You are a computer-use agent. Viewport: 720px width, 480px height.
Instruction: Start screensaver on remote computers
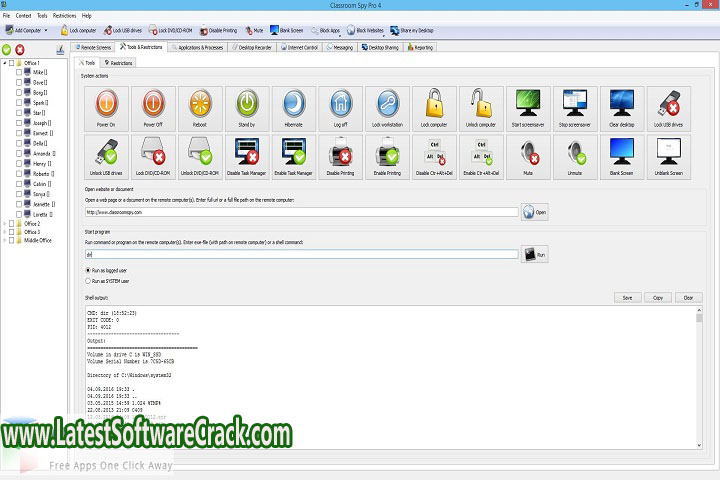[x=528, y=108]
